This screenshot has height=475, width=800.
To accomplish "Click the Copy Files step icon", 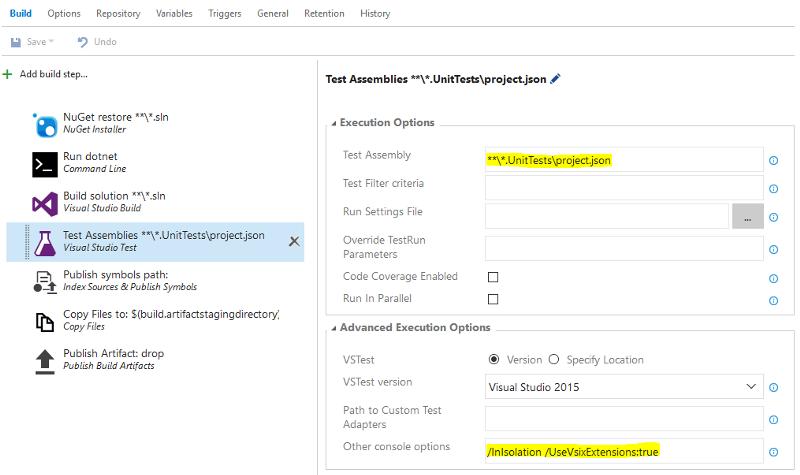I will point(45,322).
